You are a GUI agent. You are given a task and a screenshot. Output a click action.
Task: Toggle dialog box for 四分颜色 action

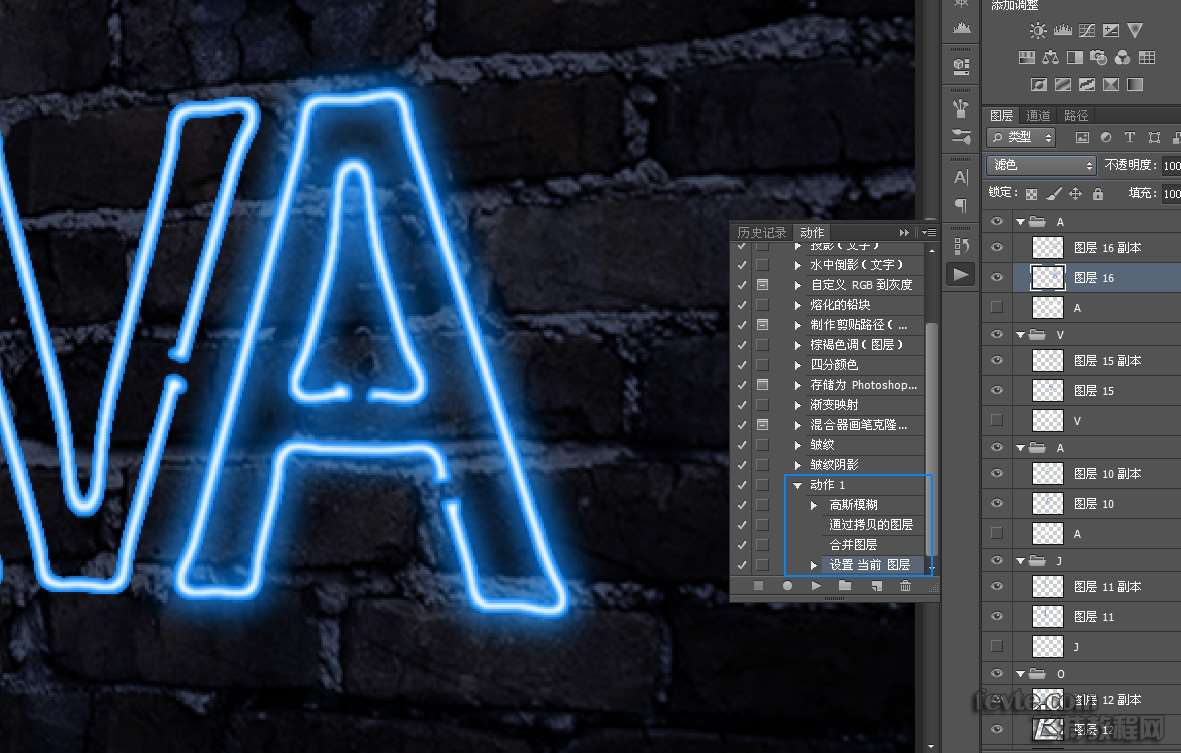click(x=762, y=364)
